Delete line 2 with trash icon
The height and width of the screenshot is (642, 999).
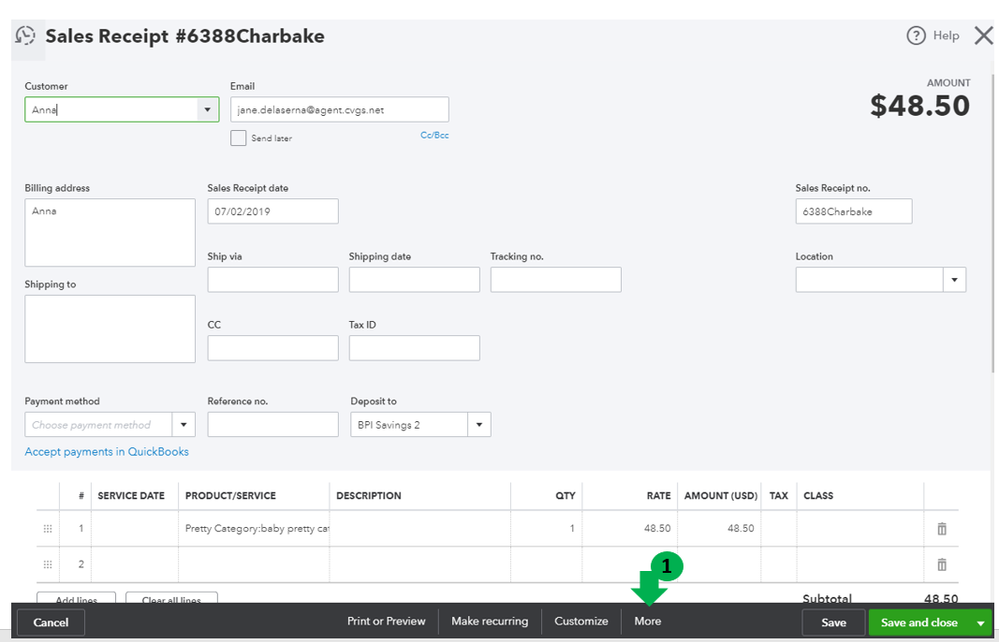[941, 565]
